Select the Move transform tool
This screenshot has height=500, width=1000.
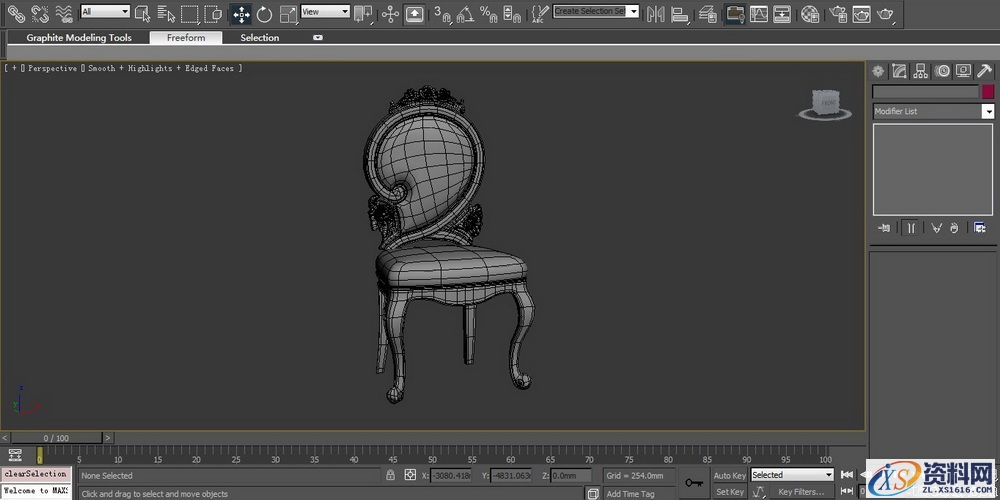241,14
